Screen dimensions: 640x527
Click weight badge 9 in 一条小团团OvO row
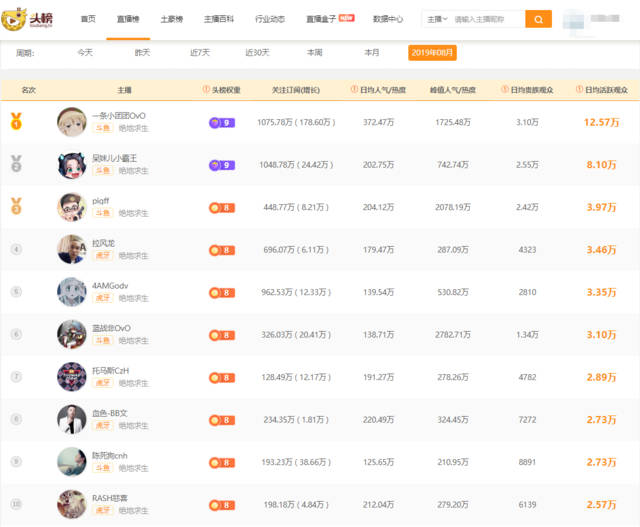(222, 122)
